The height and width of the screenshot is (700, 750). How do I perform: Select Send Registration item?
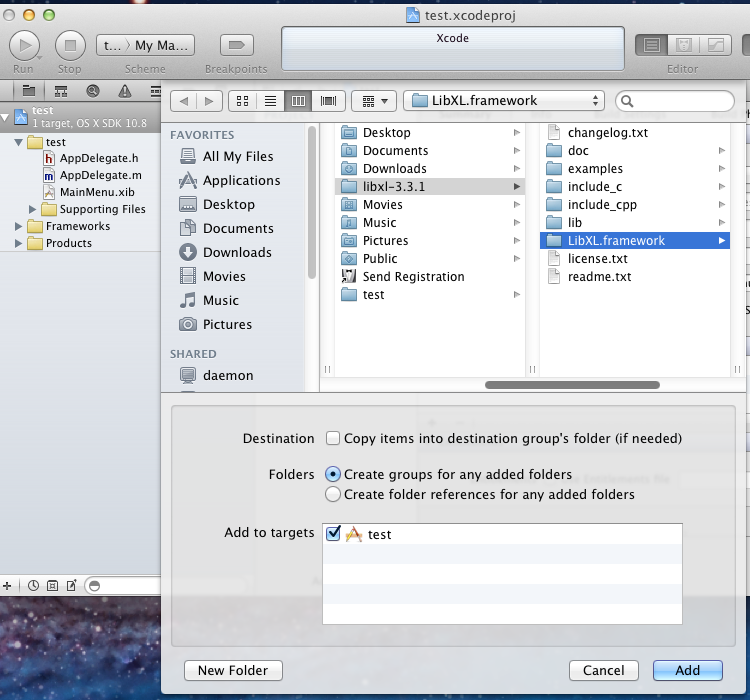430,277
